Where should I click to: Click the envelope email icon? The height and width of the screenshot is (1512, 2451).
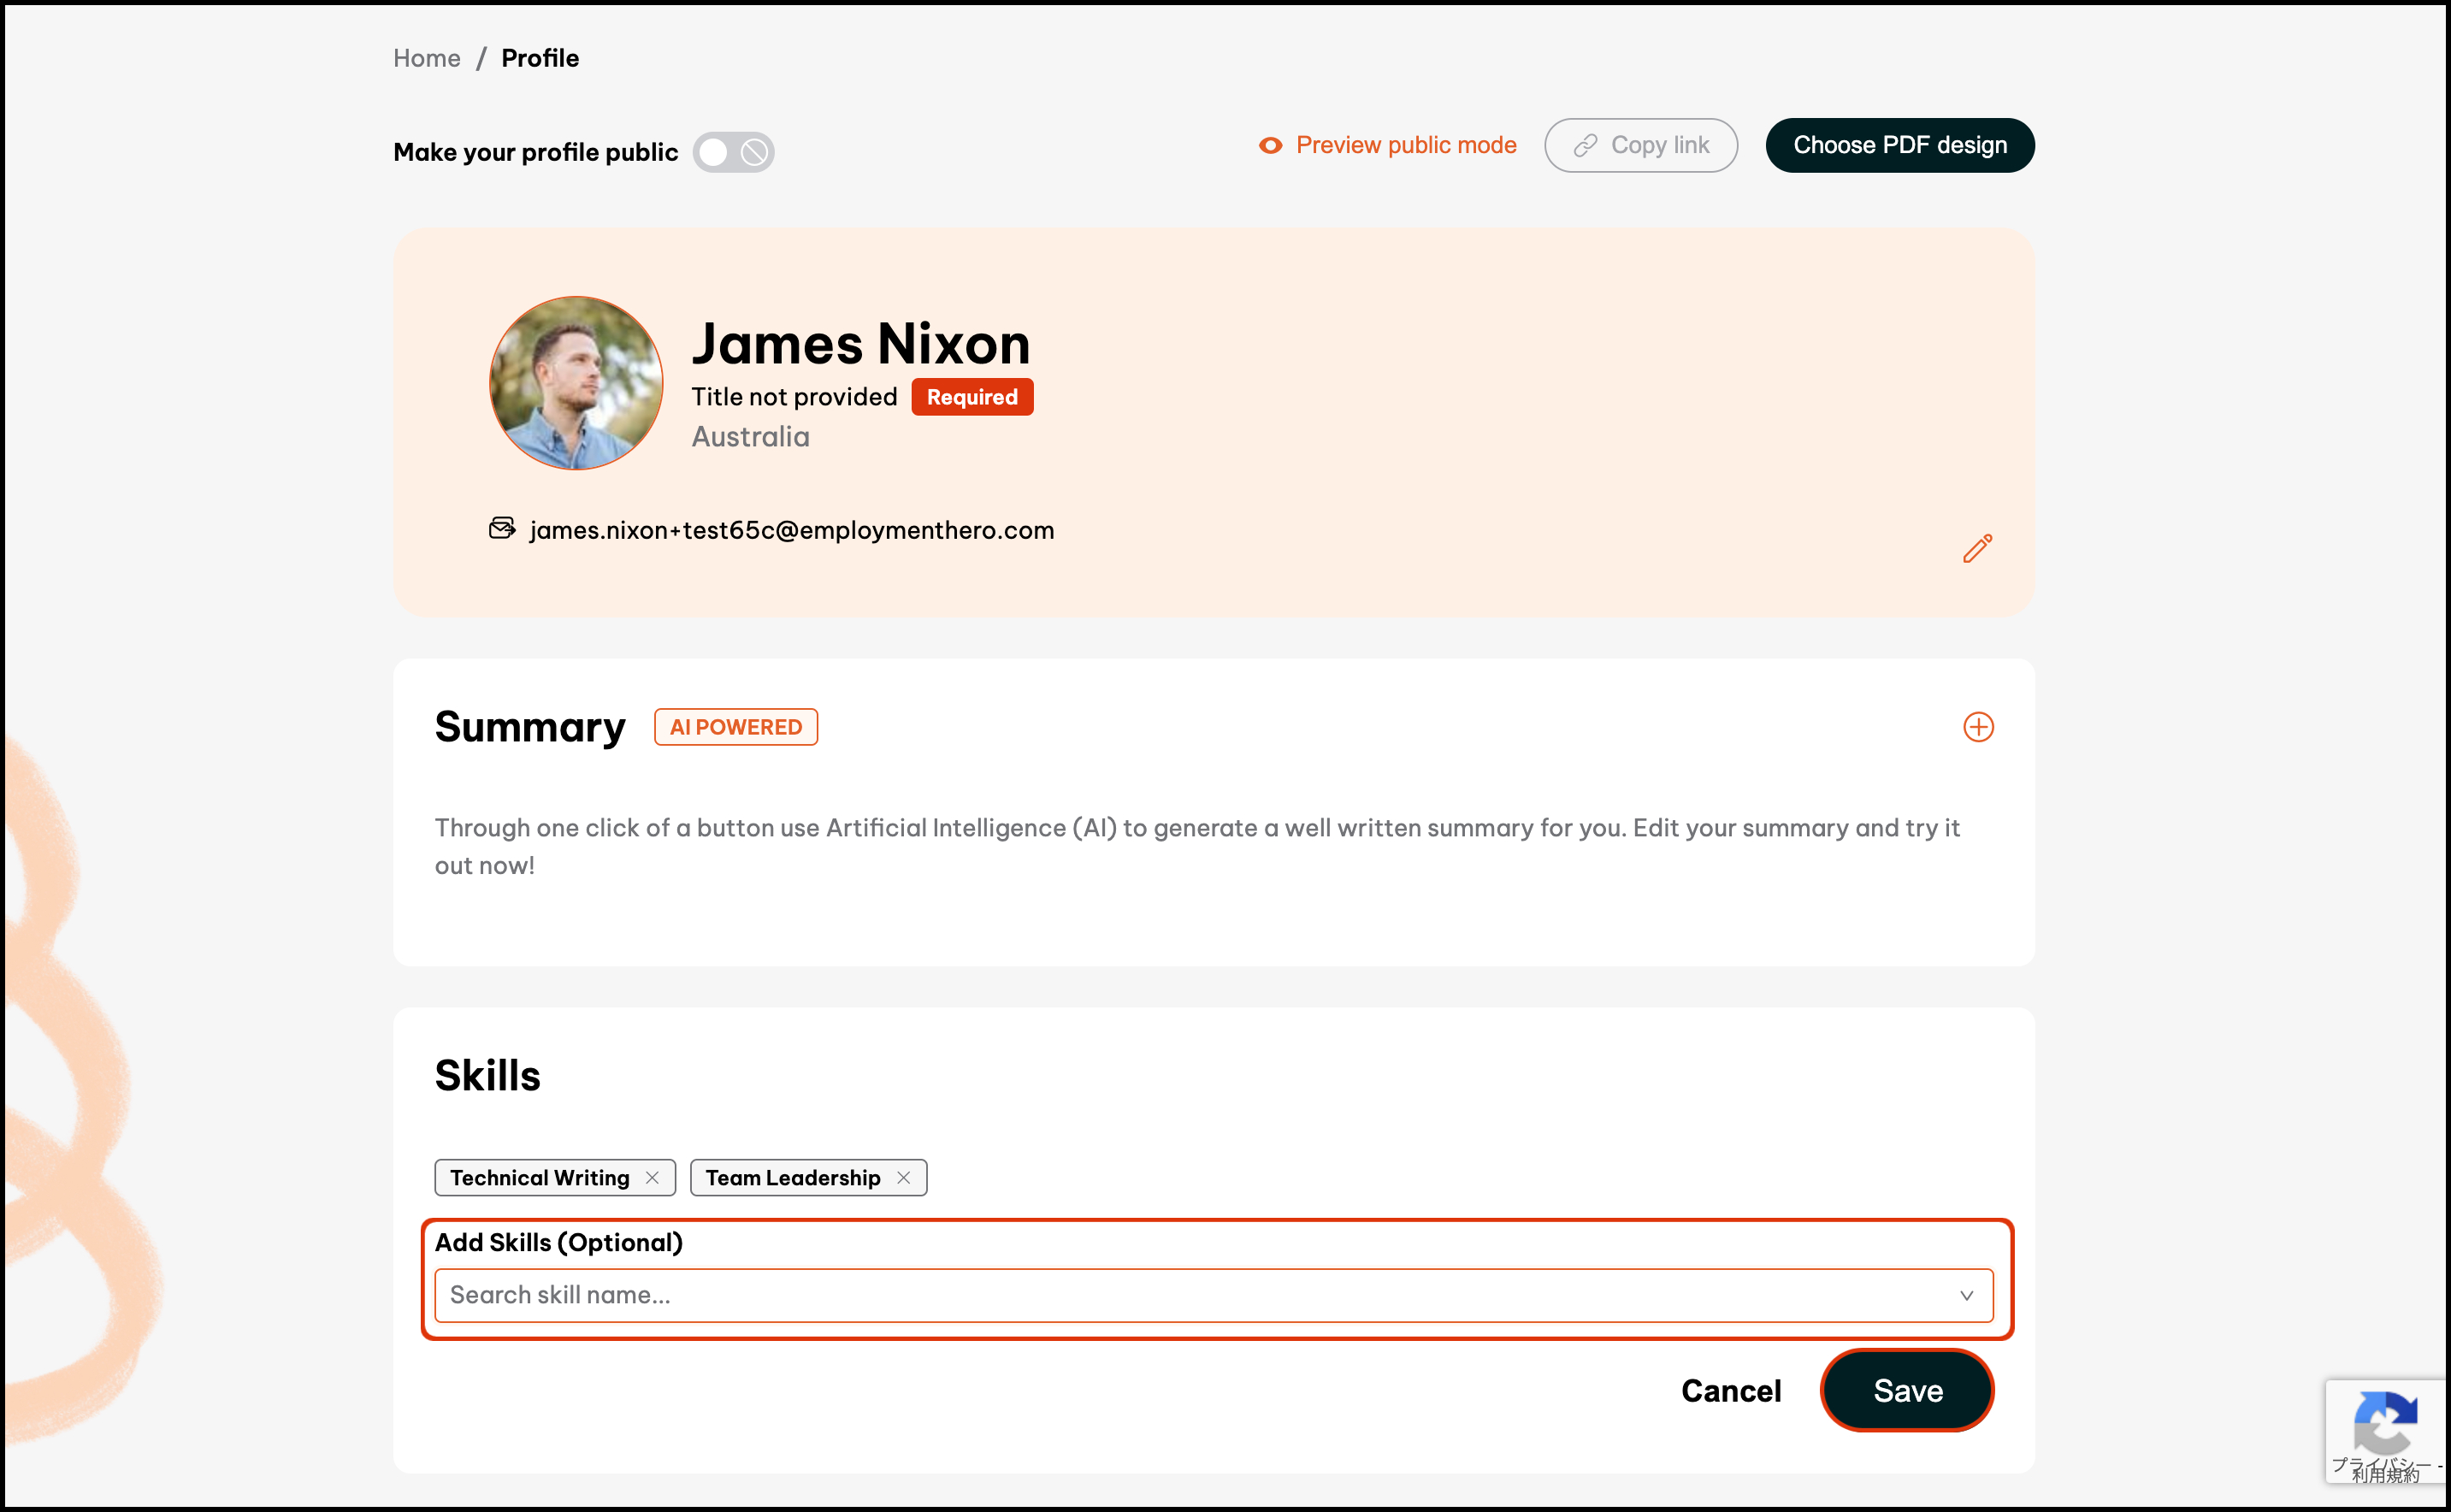502,528
